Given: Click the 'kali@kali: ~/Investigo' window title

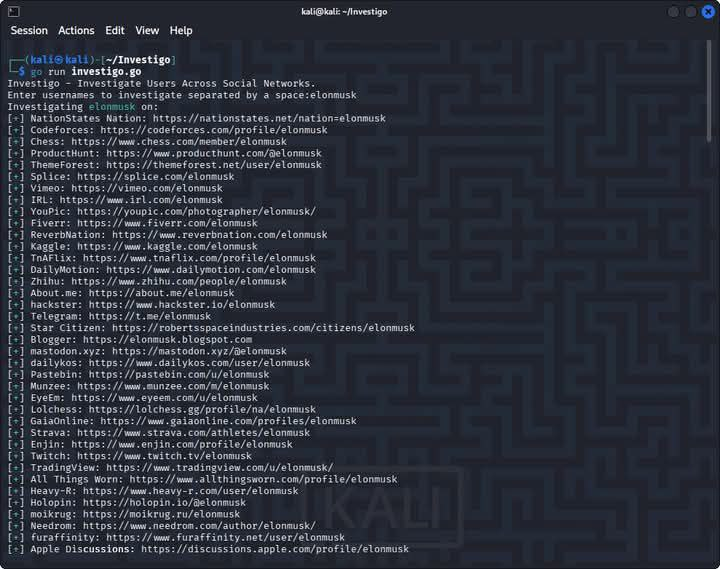Looking at the screenshot, I should click(344, 11).
